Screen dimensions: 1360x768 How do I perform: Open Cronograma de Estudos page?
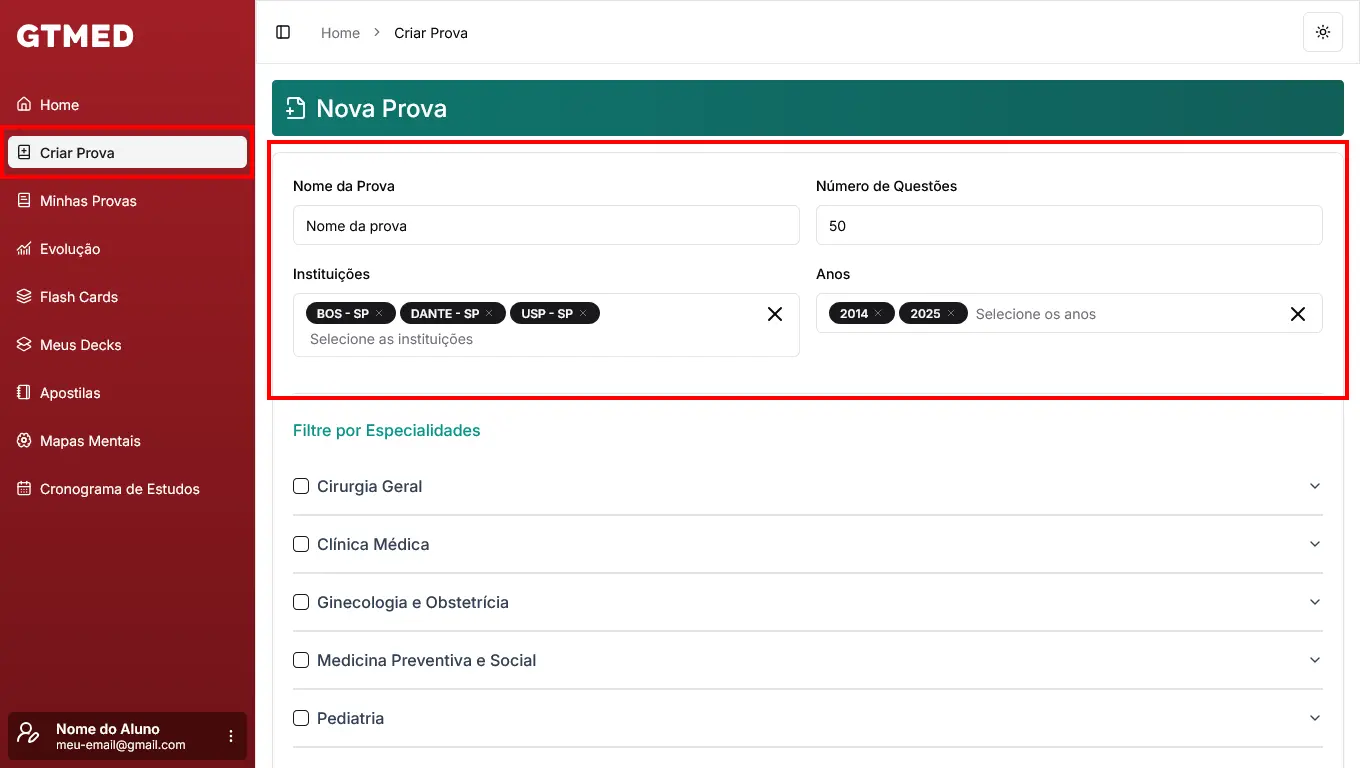[119, 489]
